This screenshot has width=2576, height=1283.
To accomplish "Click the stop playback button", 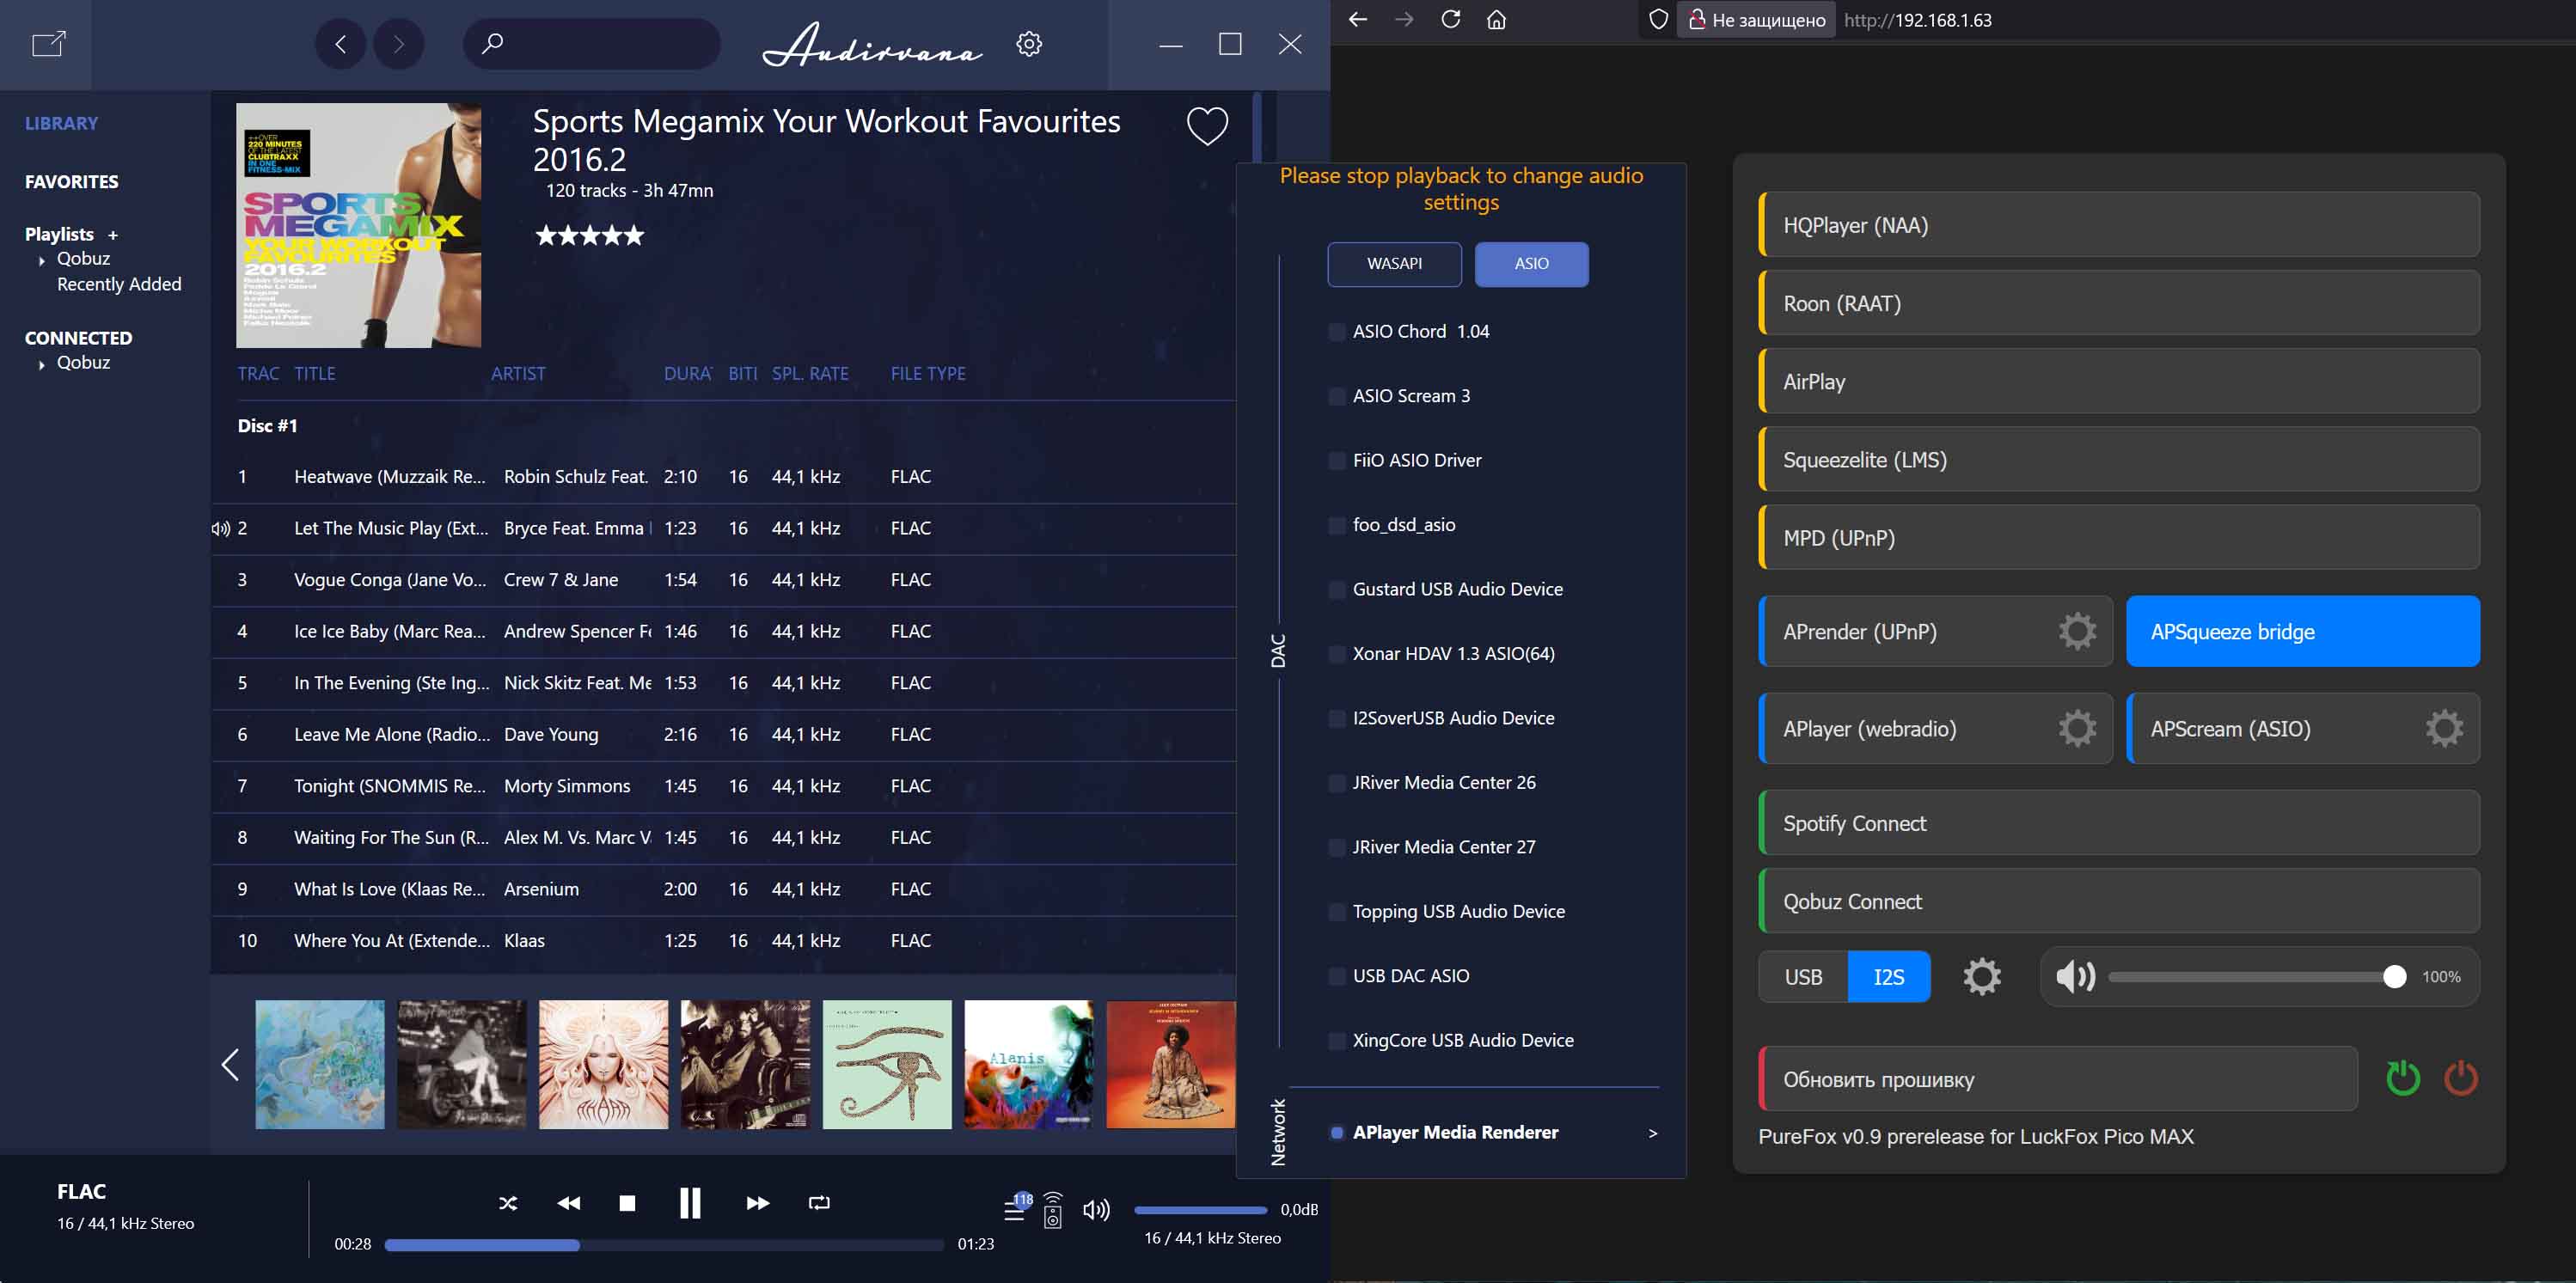I will point(627,1203).
